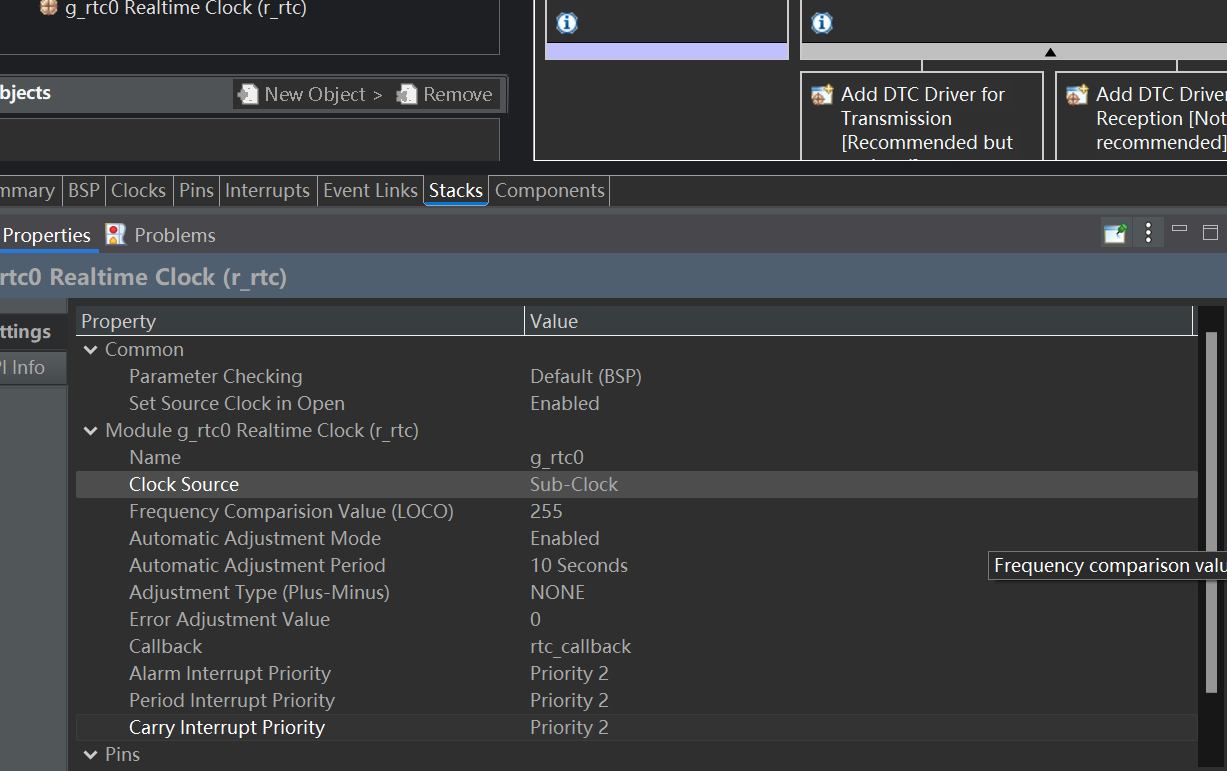Image resolution: width=1227 pixels, height=771 pixels.
Task: Click the info icon above Add DTC Driver for Transmission
Action: (822, 23)
